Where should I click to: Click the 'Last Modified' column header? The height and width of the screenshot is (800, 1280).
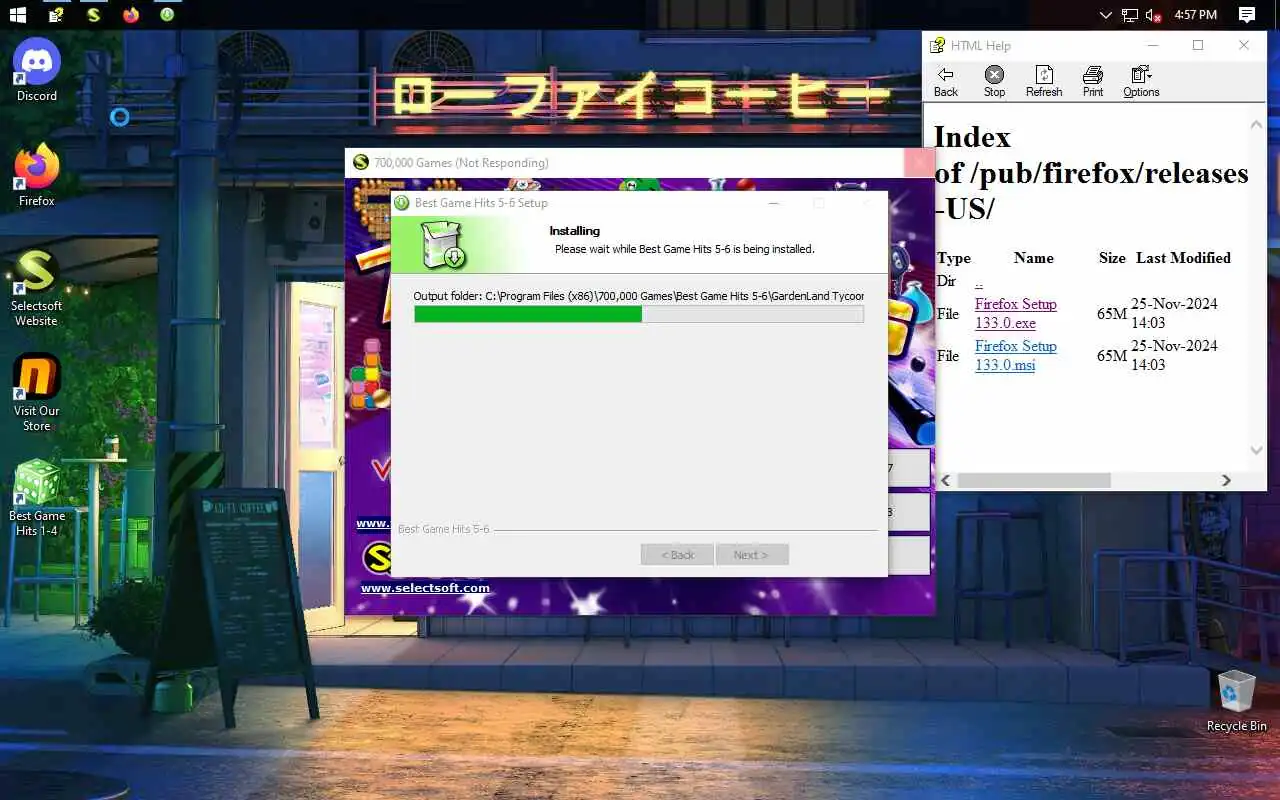1183,258
